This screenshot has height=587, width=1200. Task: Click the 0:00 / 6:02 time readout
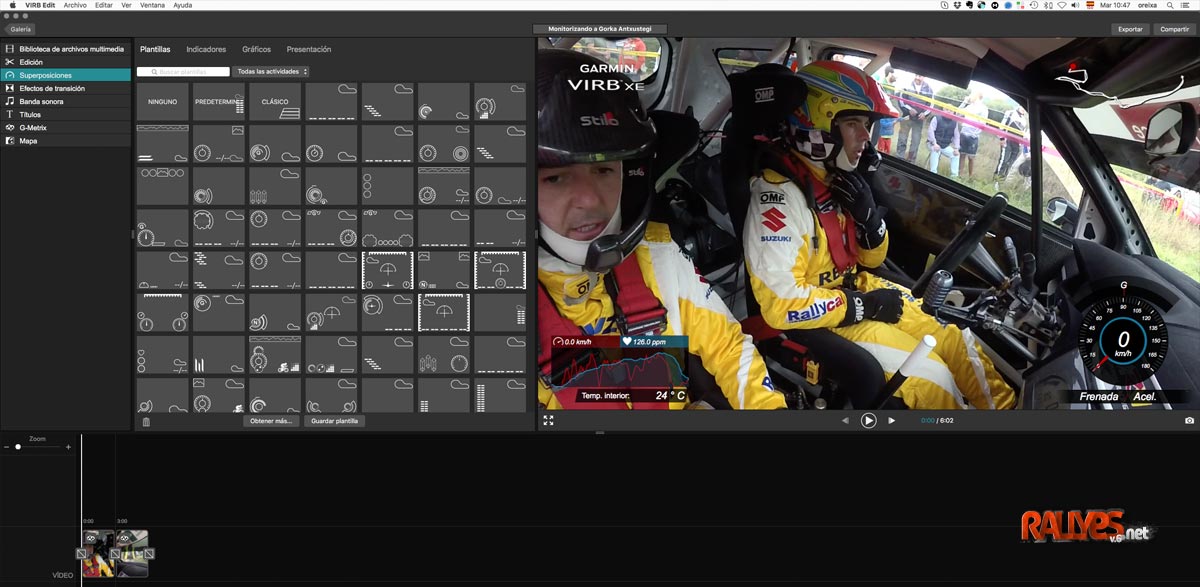(935, 421)
